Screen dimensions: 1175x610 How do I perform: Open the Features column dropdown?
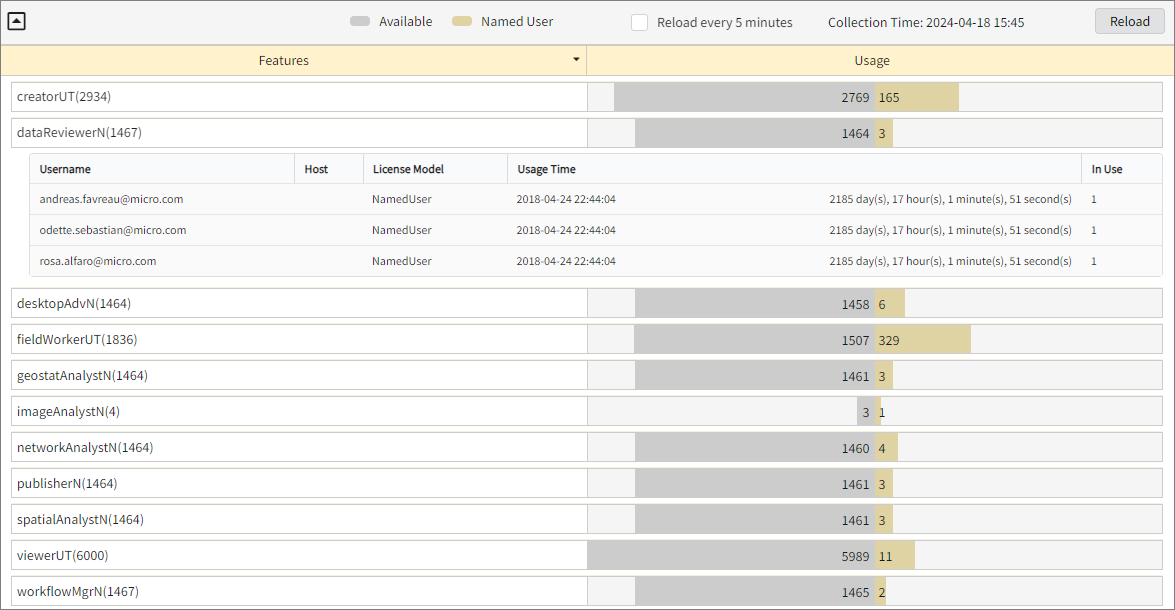coord(576,60)
